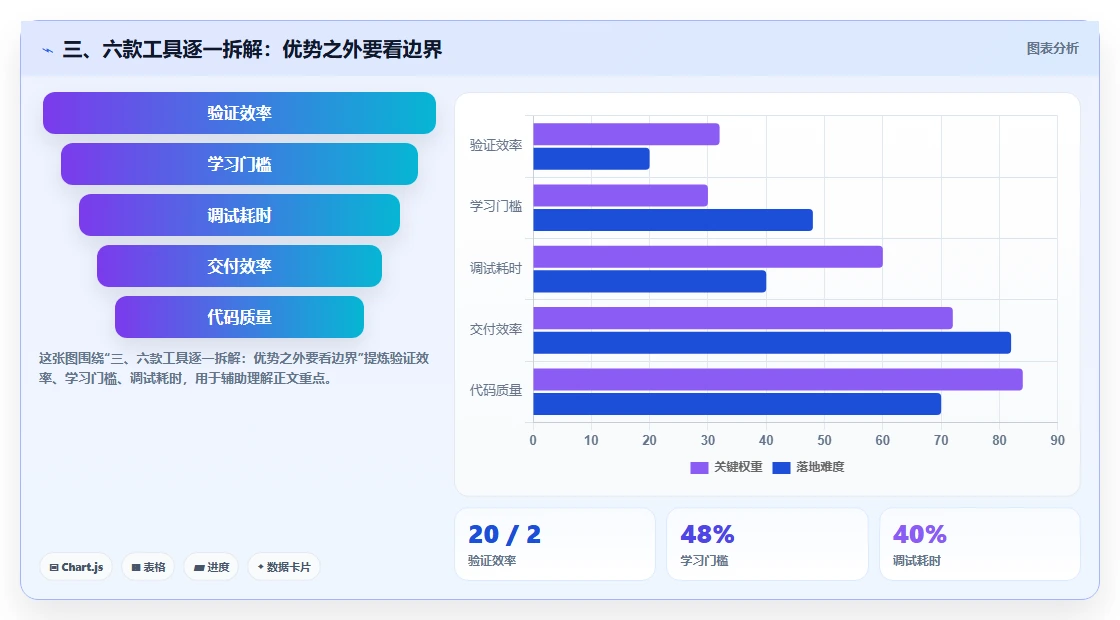
Task: Click the 图表分析 label in header
Action: (x=1052, y=49)
